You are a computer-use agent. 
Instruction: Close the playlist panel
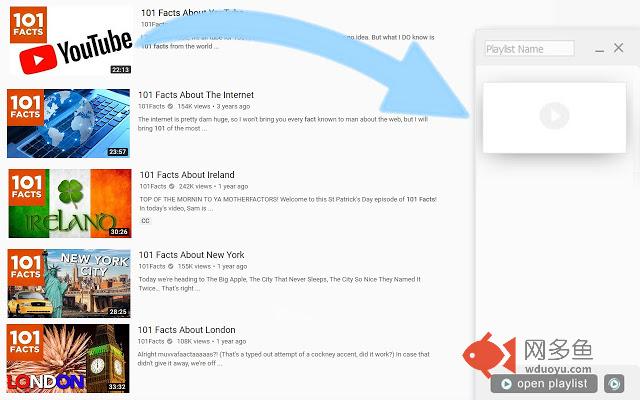point(618,48)
